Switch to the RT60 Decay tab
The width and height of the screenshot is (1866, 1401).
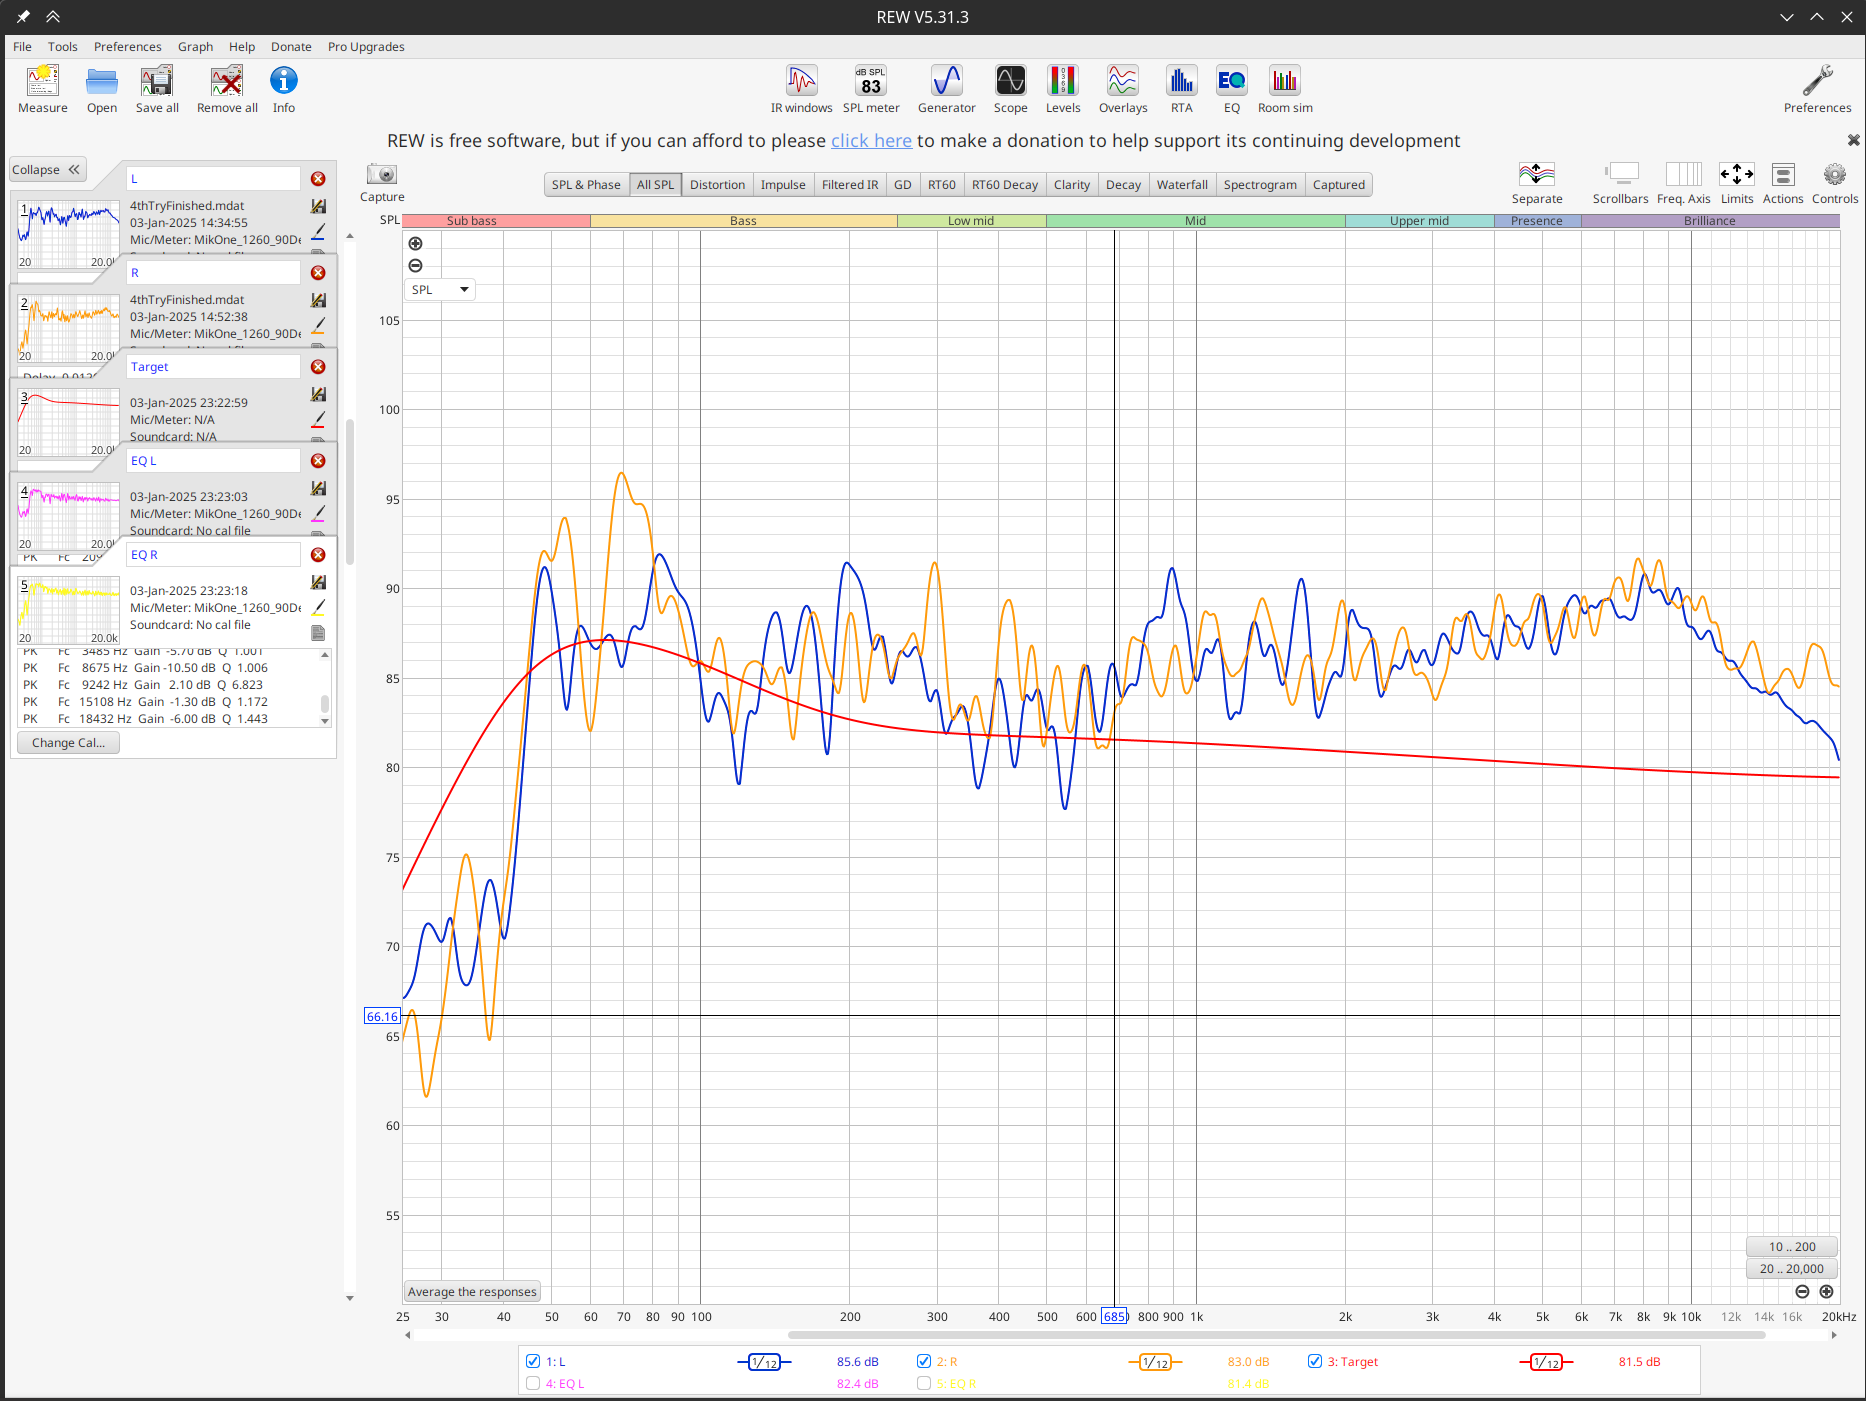point(1004,185)
